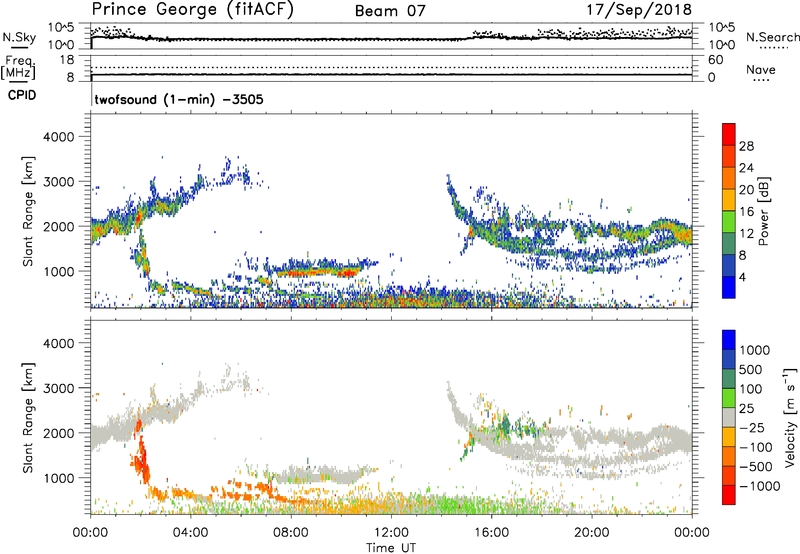Screen dimensions: 800x554
Task: Click the 'CPID' label
Action: coord(22,95)
